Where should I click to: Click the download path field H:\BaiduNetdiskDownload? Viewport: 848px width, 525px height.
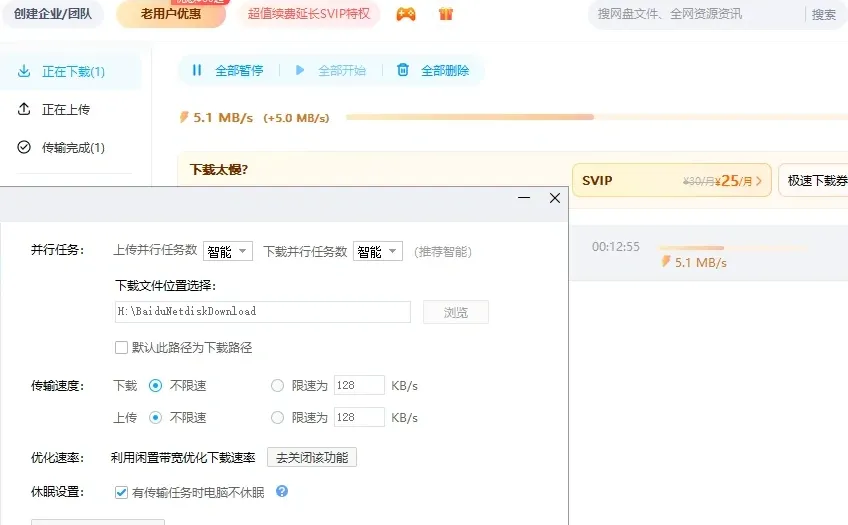click(263, 312)
